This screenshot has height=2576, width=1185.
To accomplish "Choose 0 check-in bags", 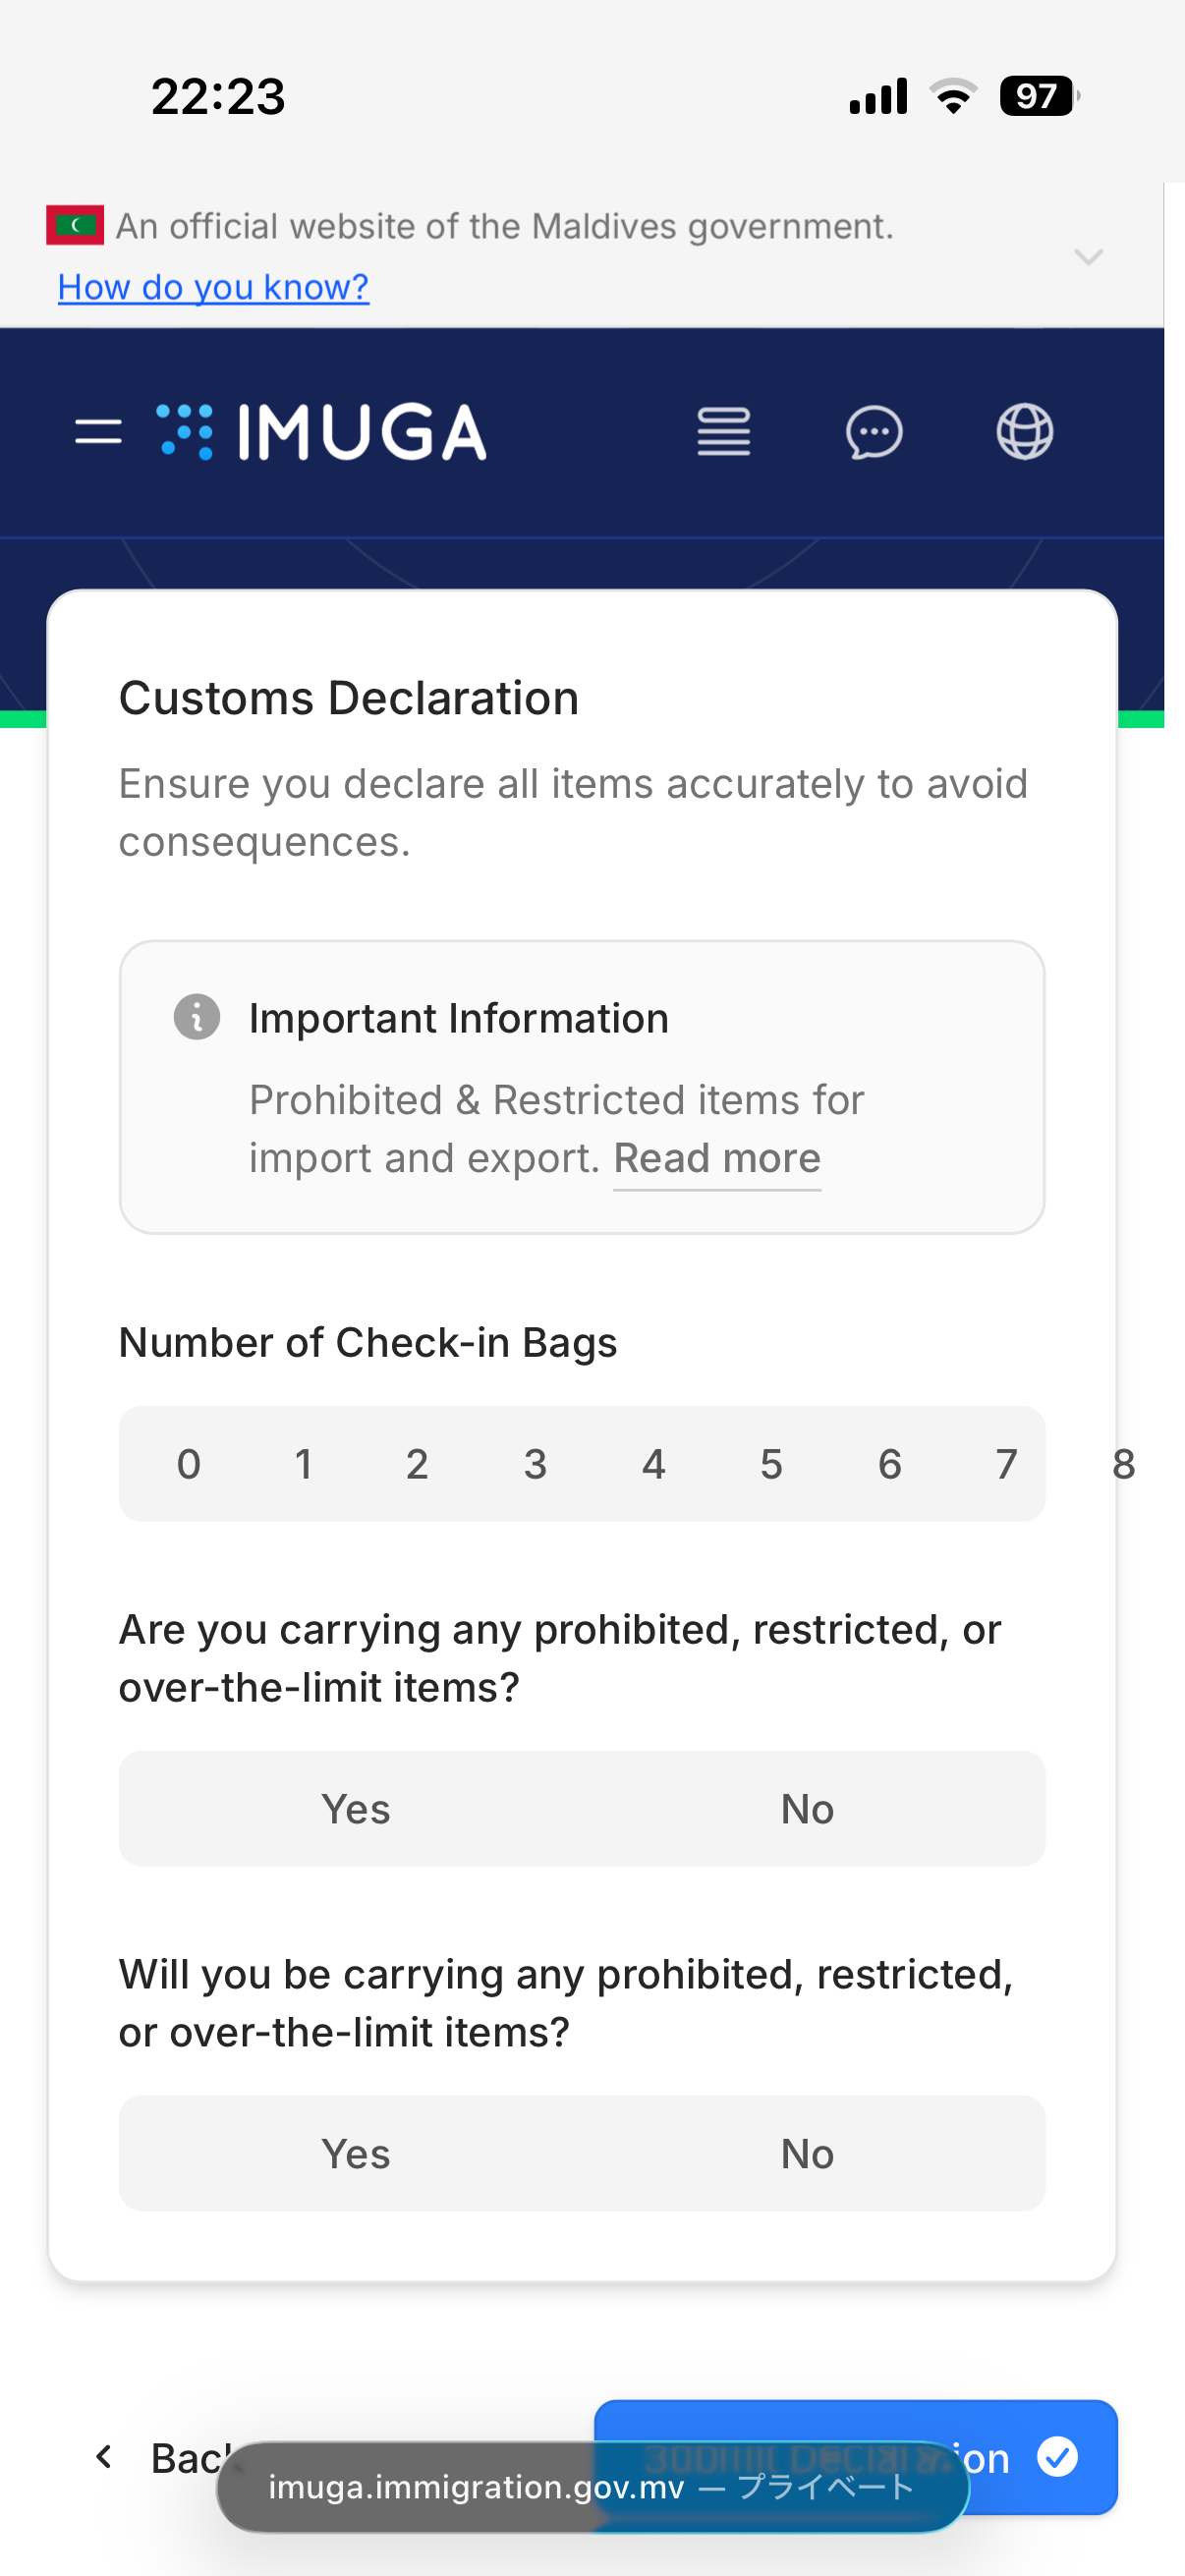I will pos(189,1465).
